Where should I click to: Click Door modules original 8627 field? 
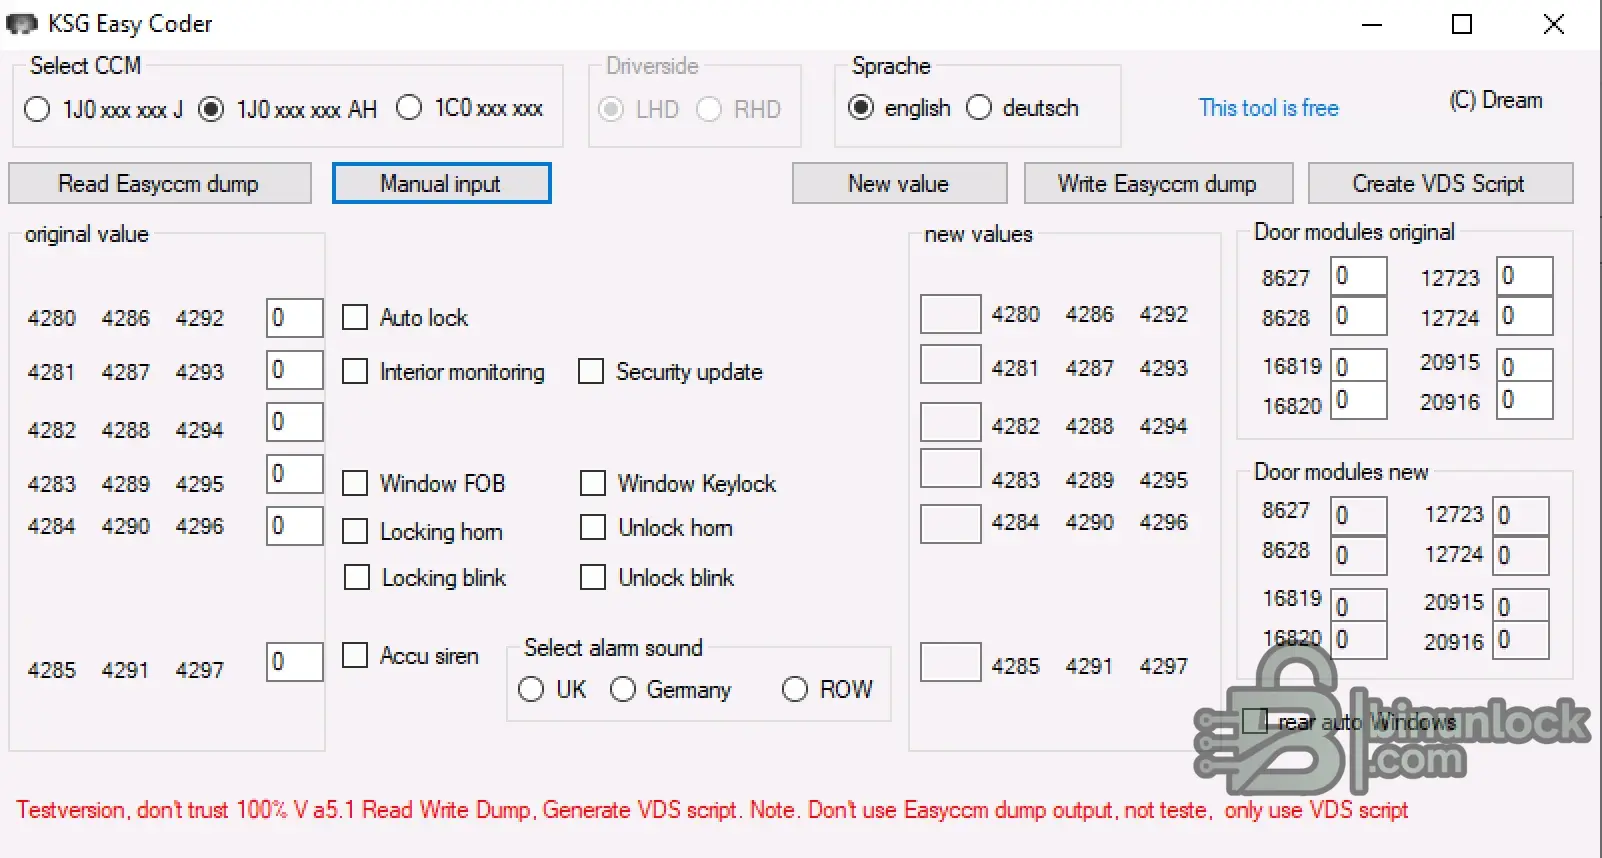click(1359, 276)
